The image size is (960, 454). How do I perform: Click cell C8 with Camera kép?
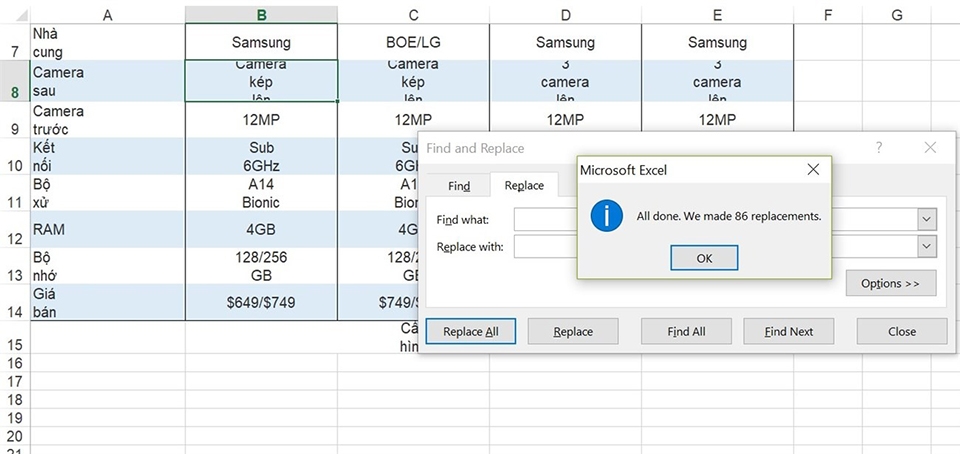click(x=413, y=81)
